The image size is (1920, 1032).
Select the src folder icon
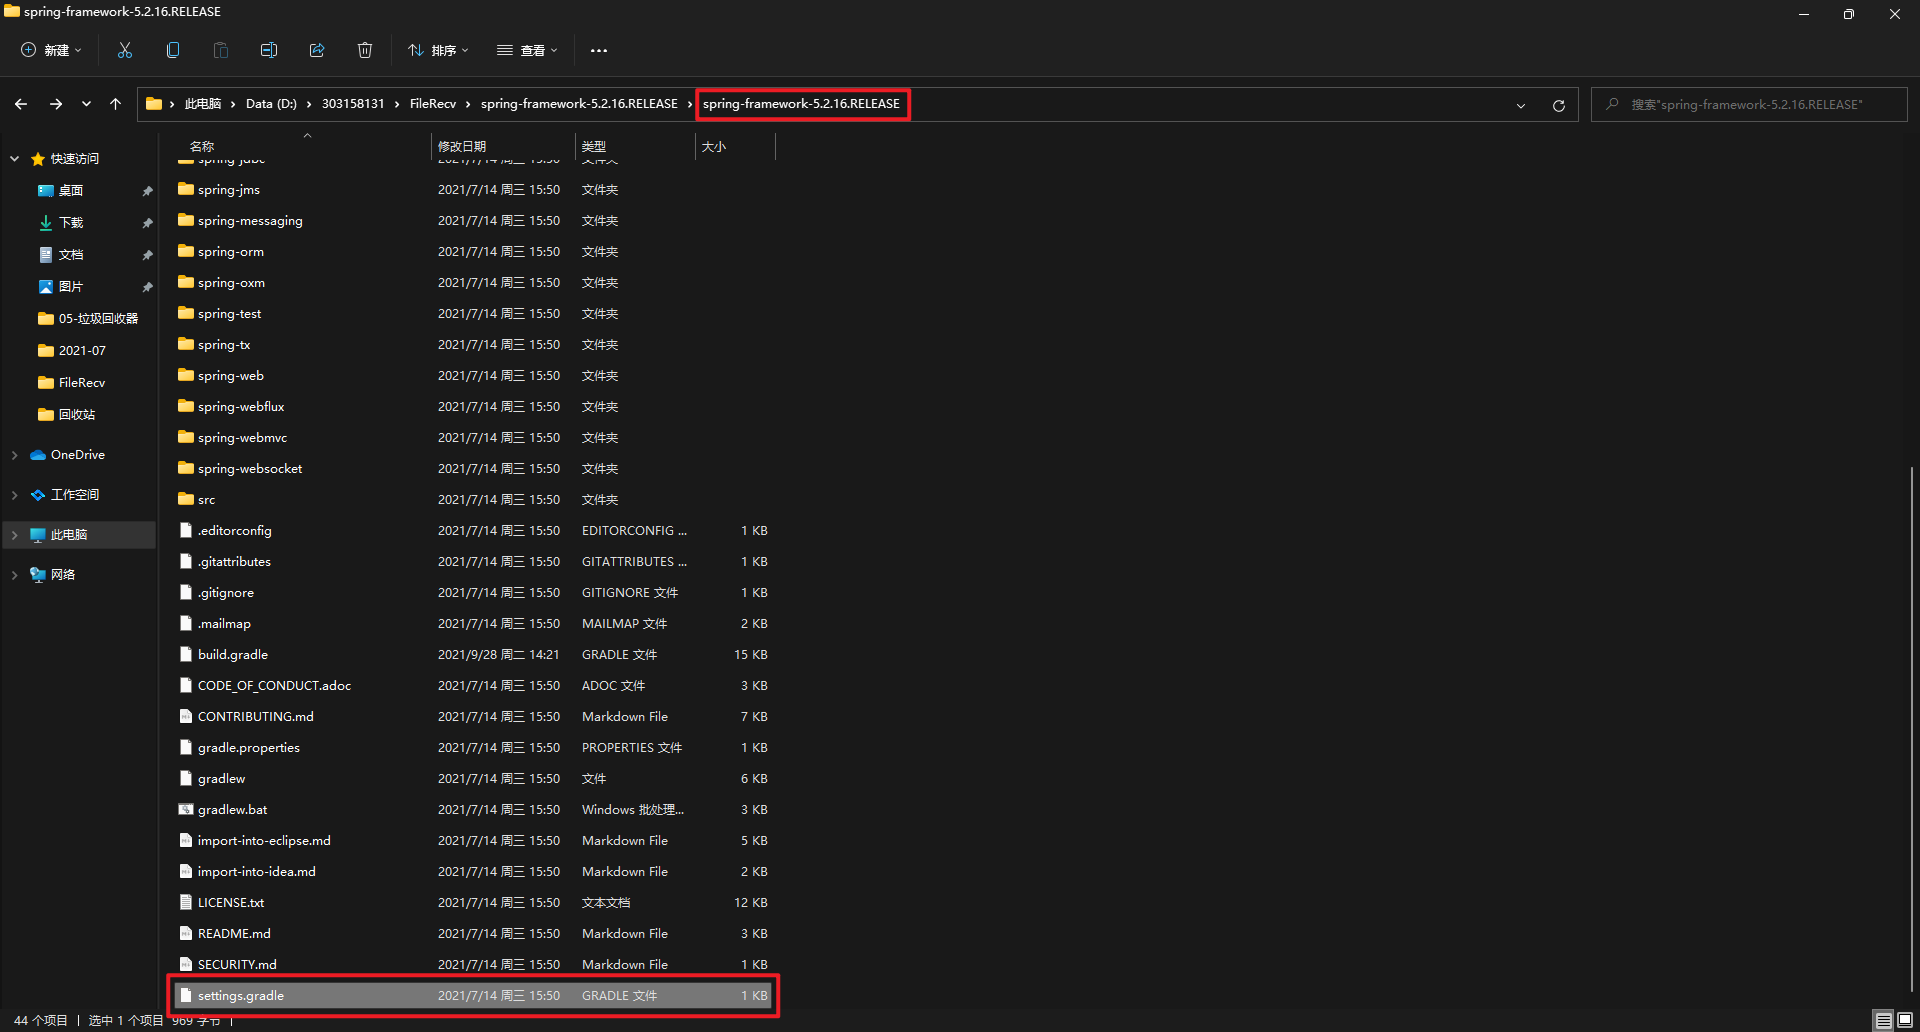[186, 499]
